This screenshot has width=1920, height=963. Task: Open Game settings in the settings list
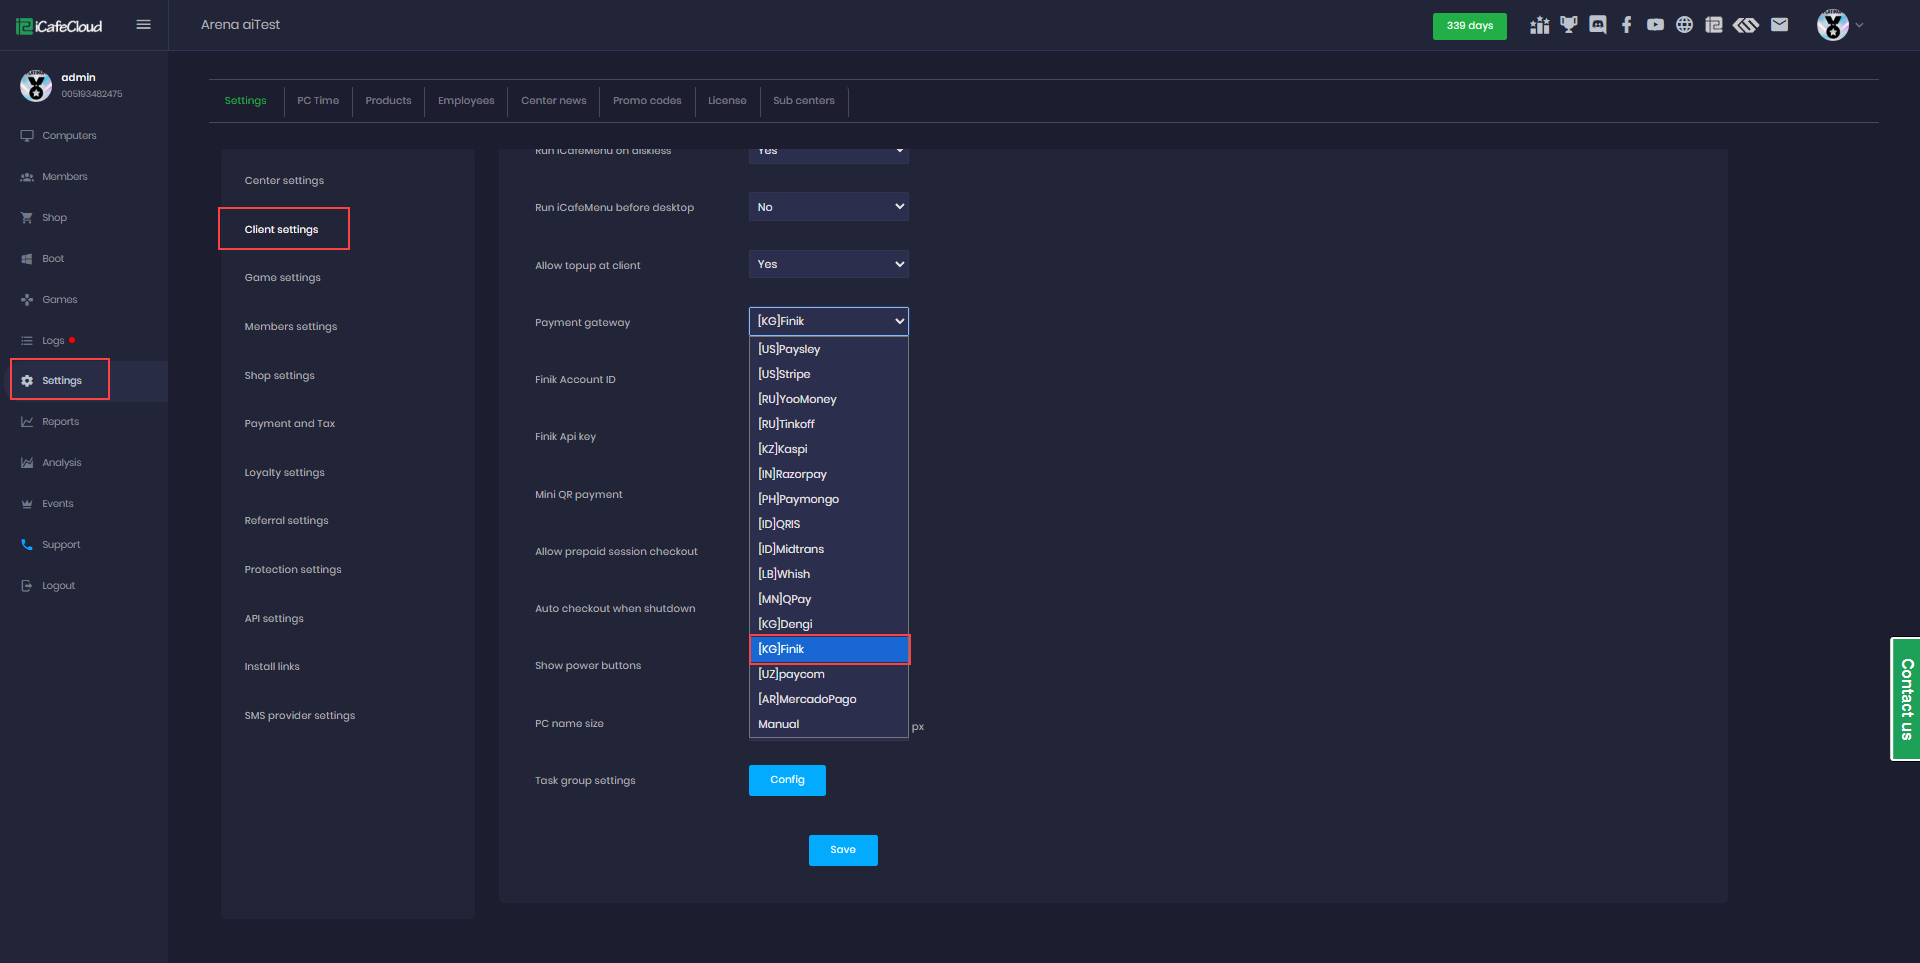click(282, 278)
